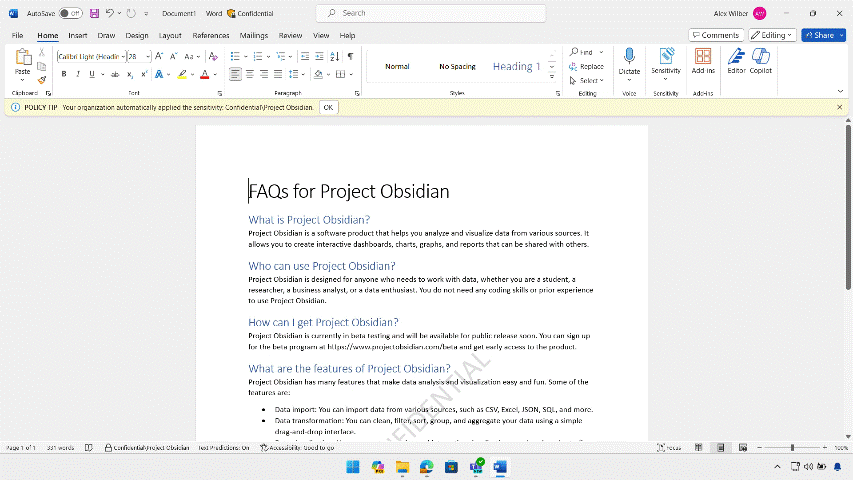Click the Add-ins icon
This screenshot has height=480, width=853.
click(703, 60)
